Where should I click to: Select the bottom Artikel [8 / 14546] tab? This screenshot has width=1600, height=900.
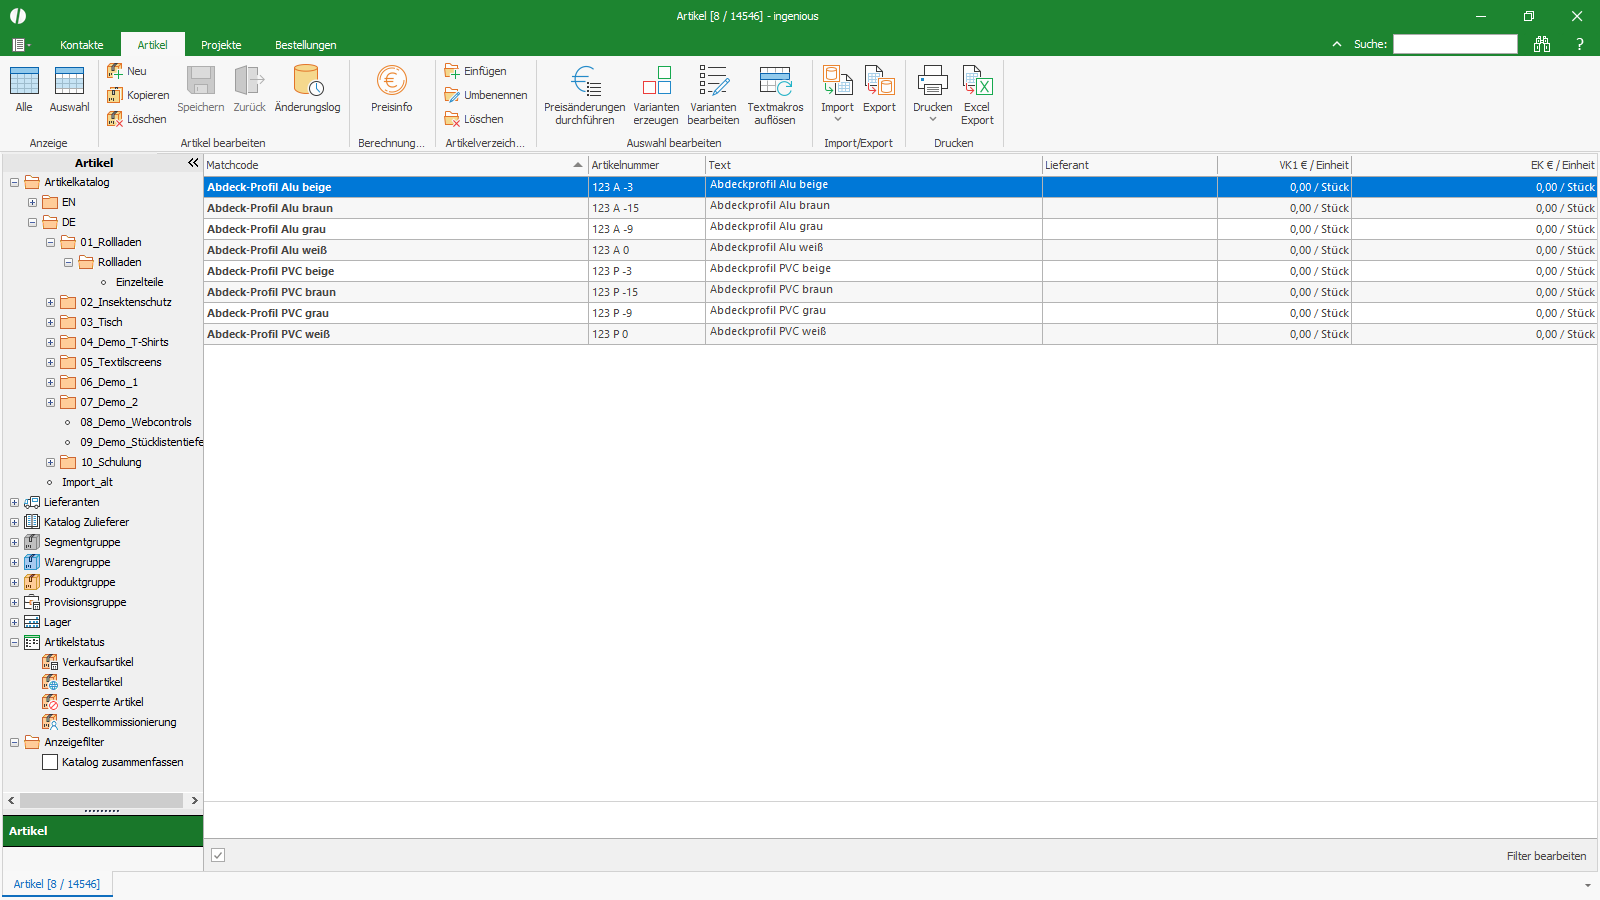coord(57,884)
